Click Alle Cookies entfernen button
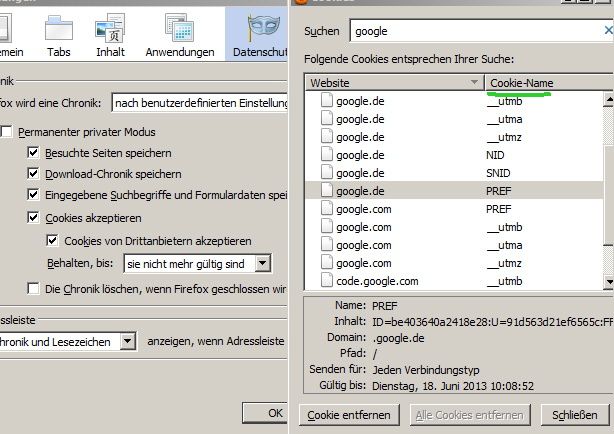This screenshot has width=614, height=434. click(469, 415)
